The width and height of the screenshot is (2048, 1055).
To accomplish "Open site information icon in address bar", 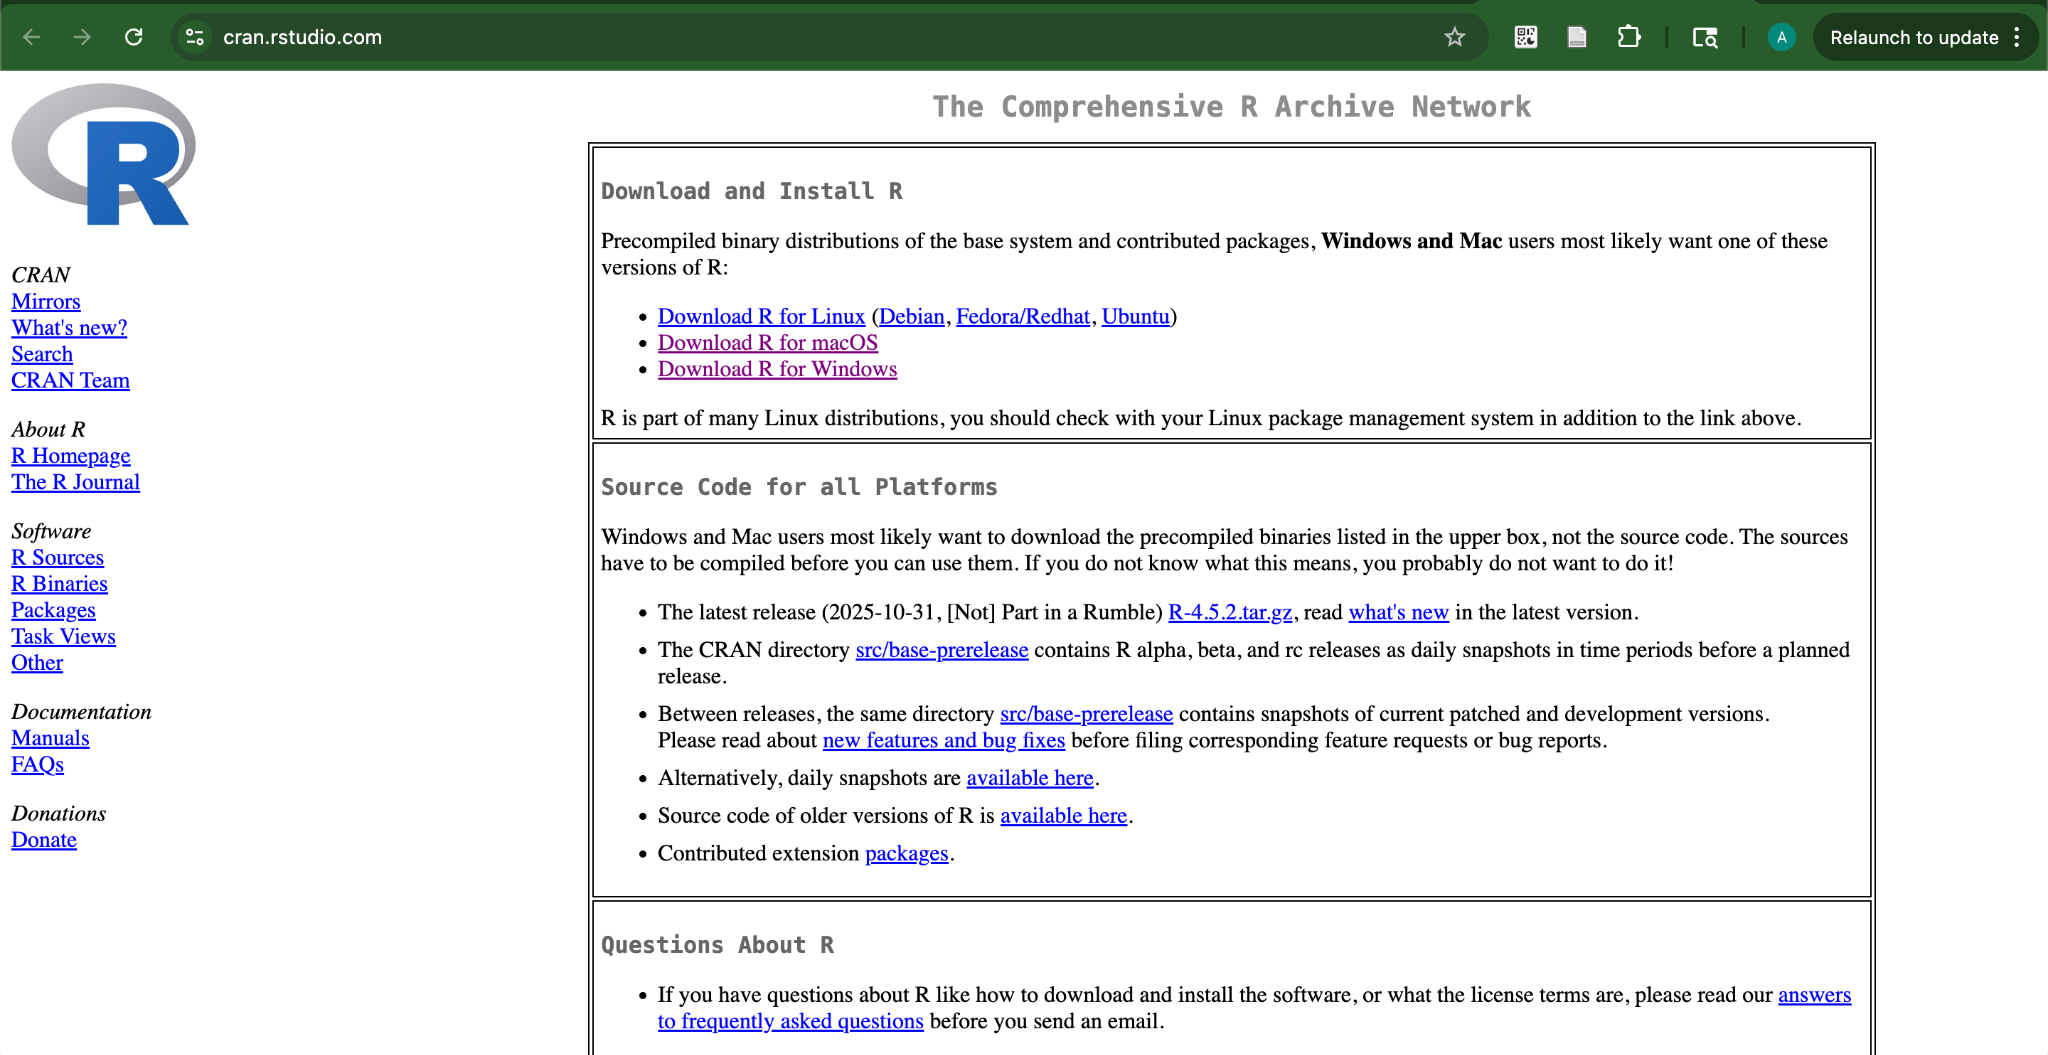I will 195,37.
